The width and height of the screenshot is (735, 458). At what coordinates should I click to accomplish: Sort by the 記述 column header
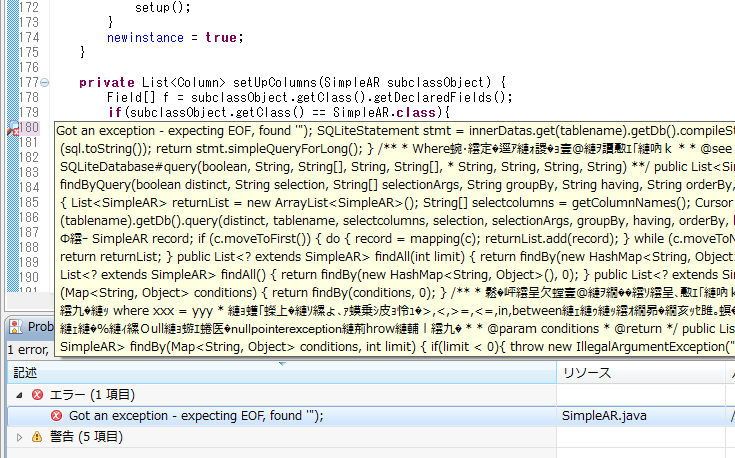point(282,373)
